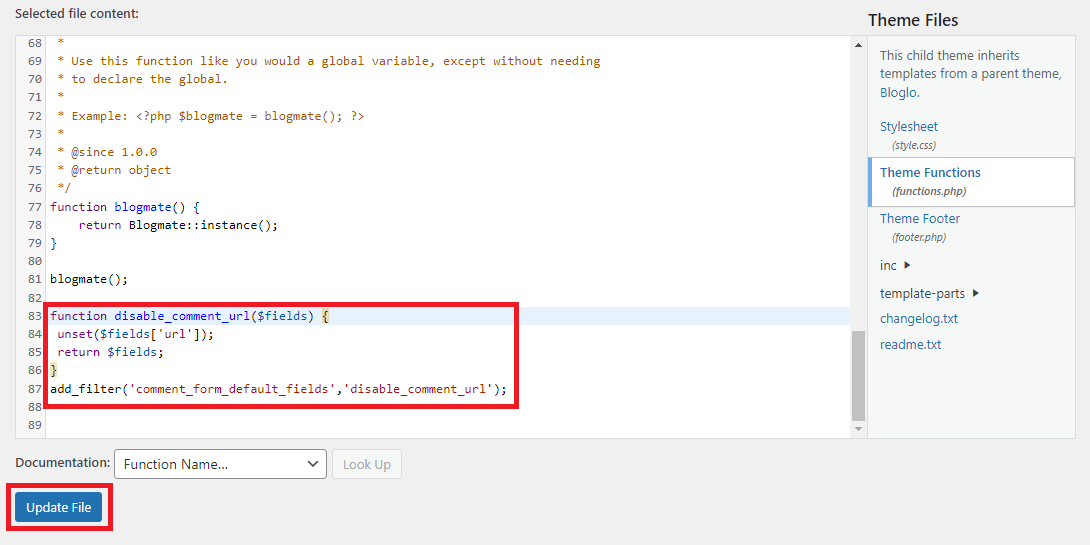Open the Bloglo parent theme link

coord(900,92)
